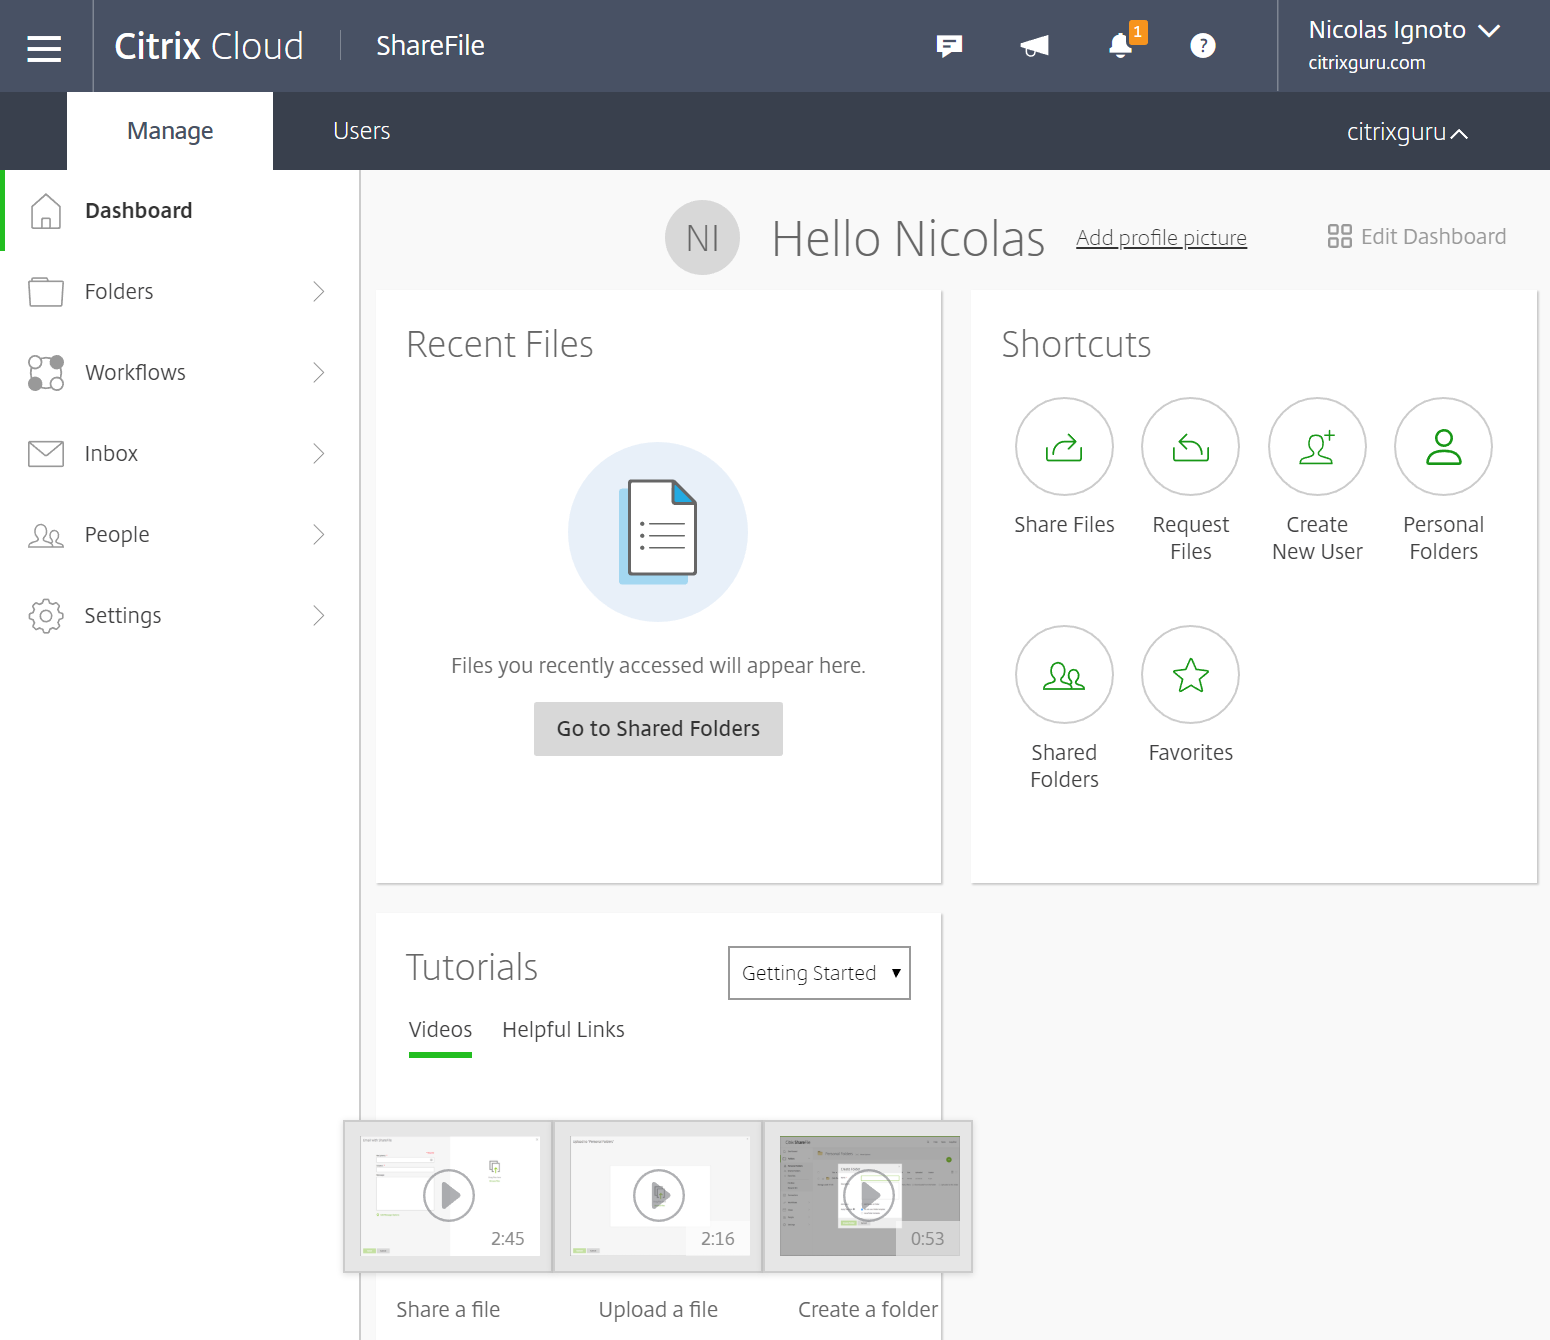Open the Add profile picture link
The width and height of the screenshot is (1550, 1340).
coord(1161,238)
